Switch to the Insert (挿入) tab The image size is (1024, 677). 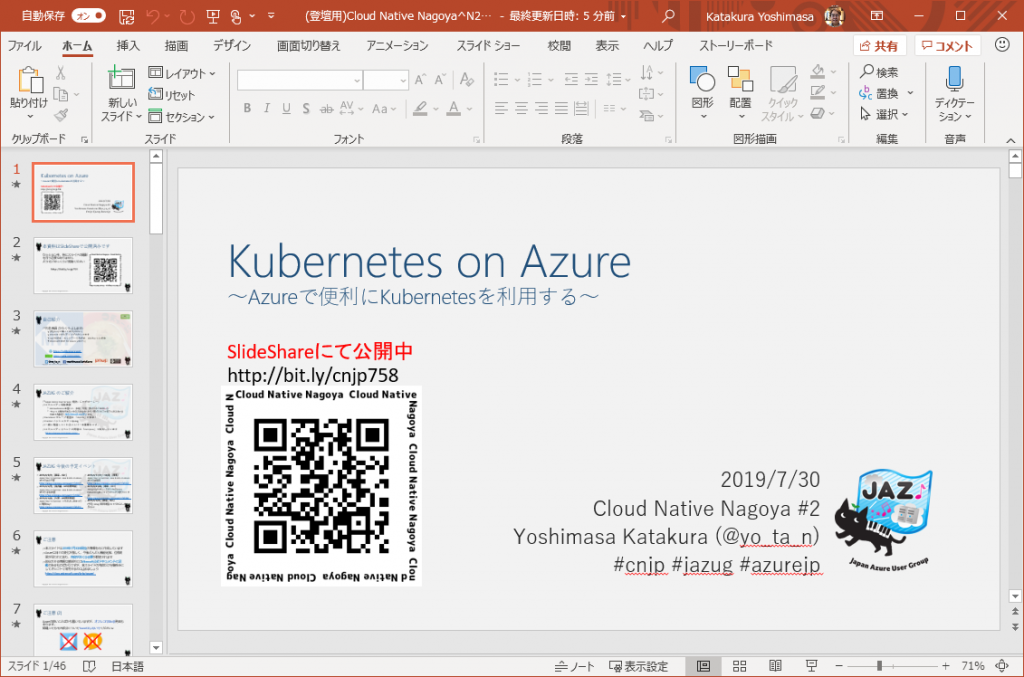(x=128, y=46)
